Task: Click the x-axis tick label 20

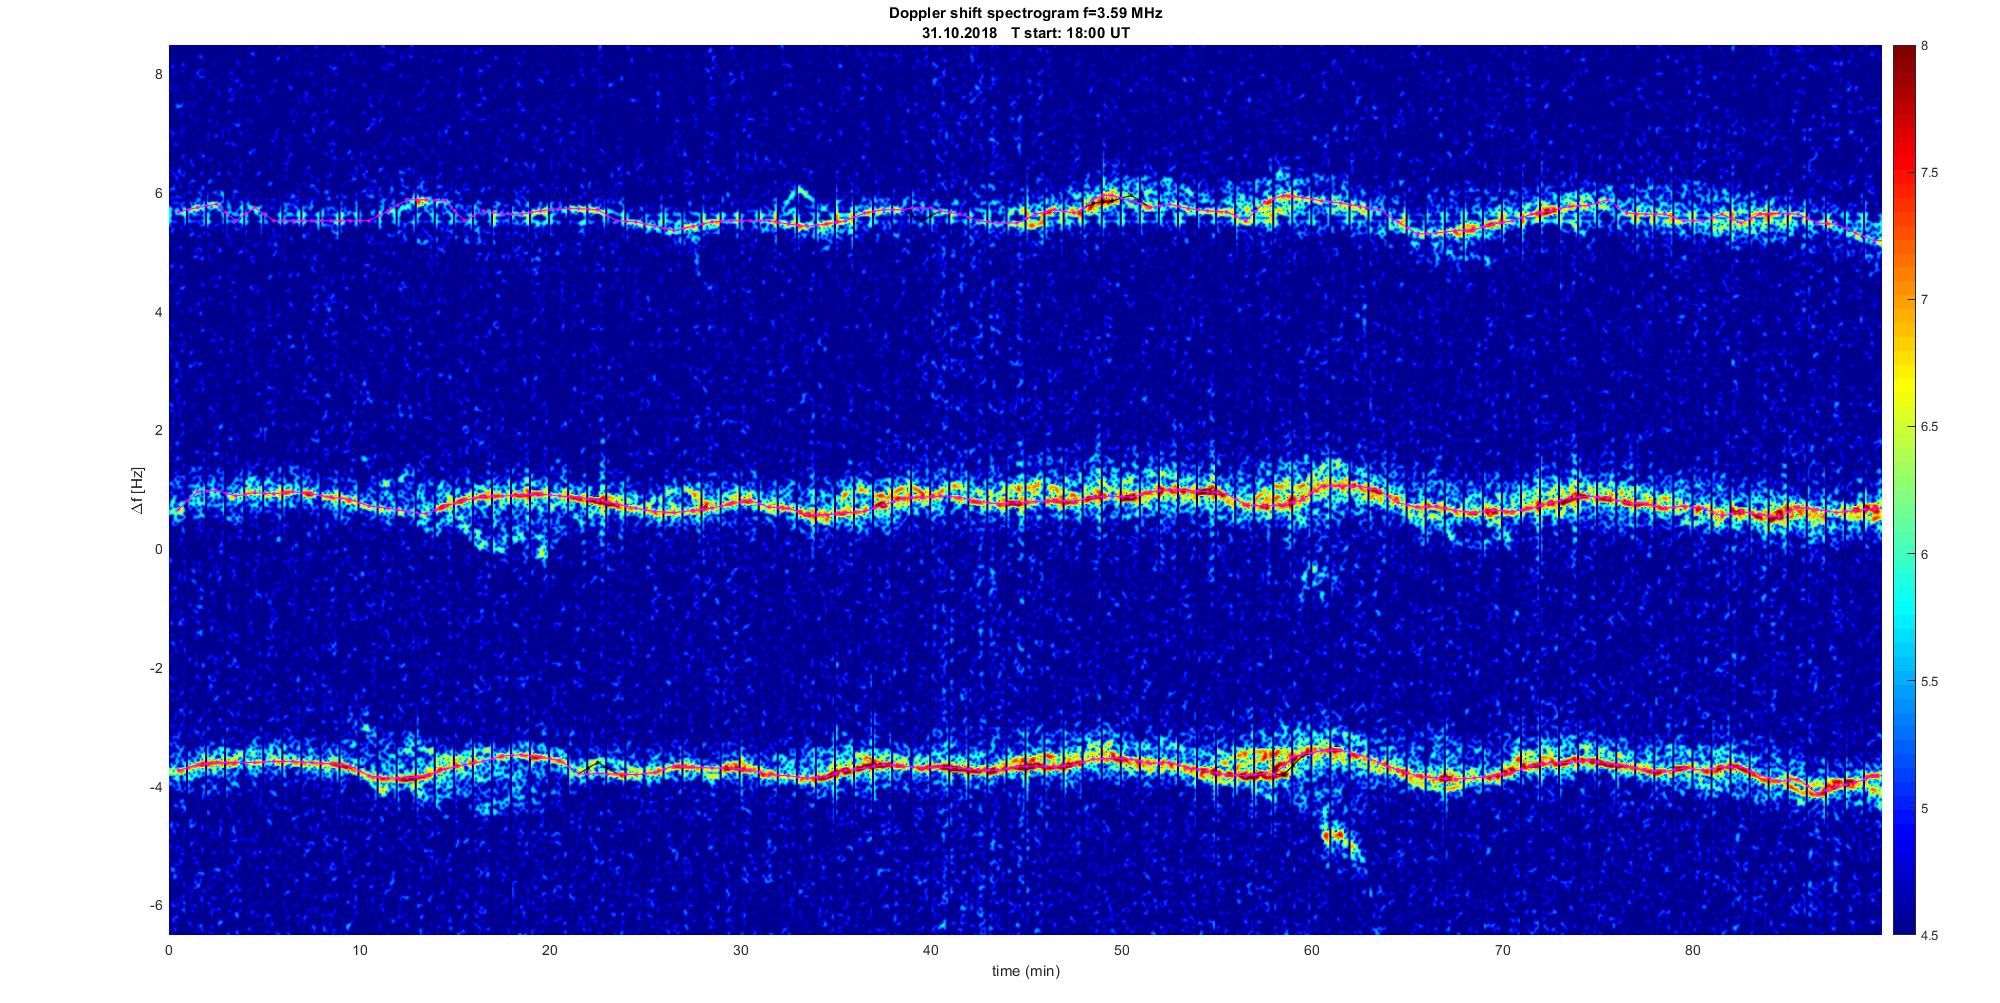Action: click(x=550, y=950)
